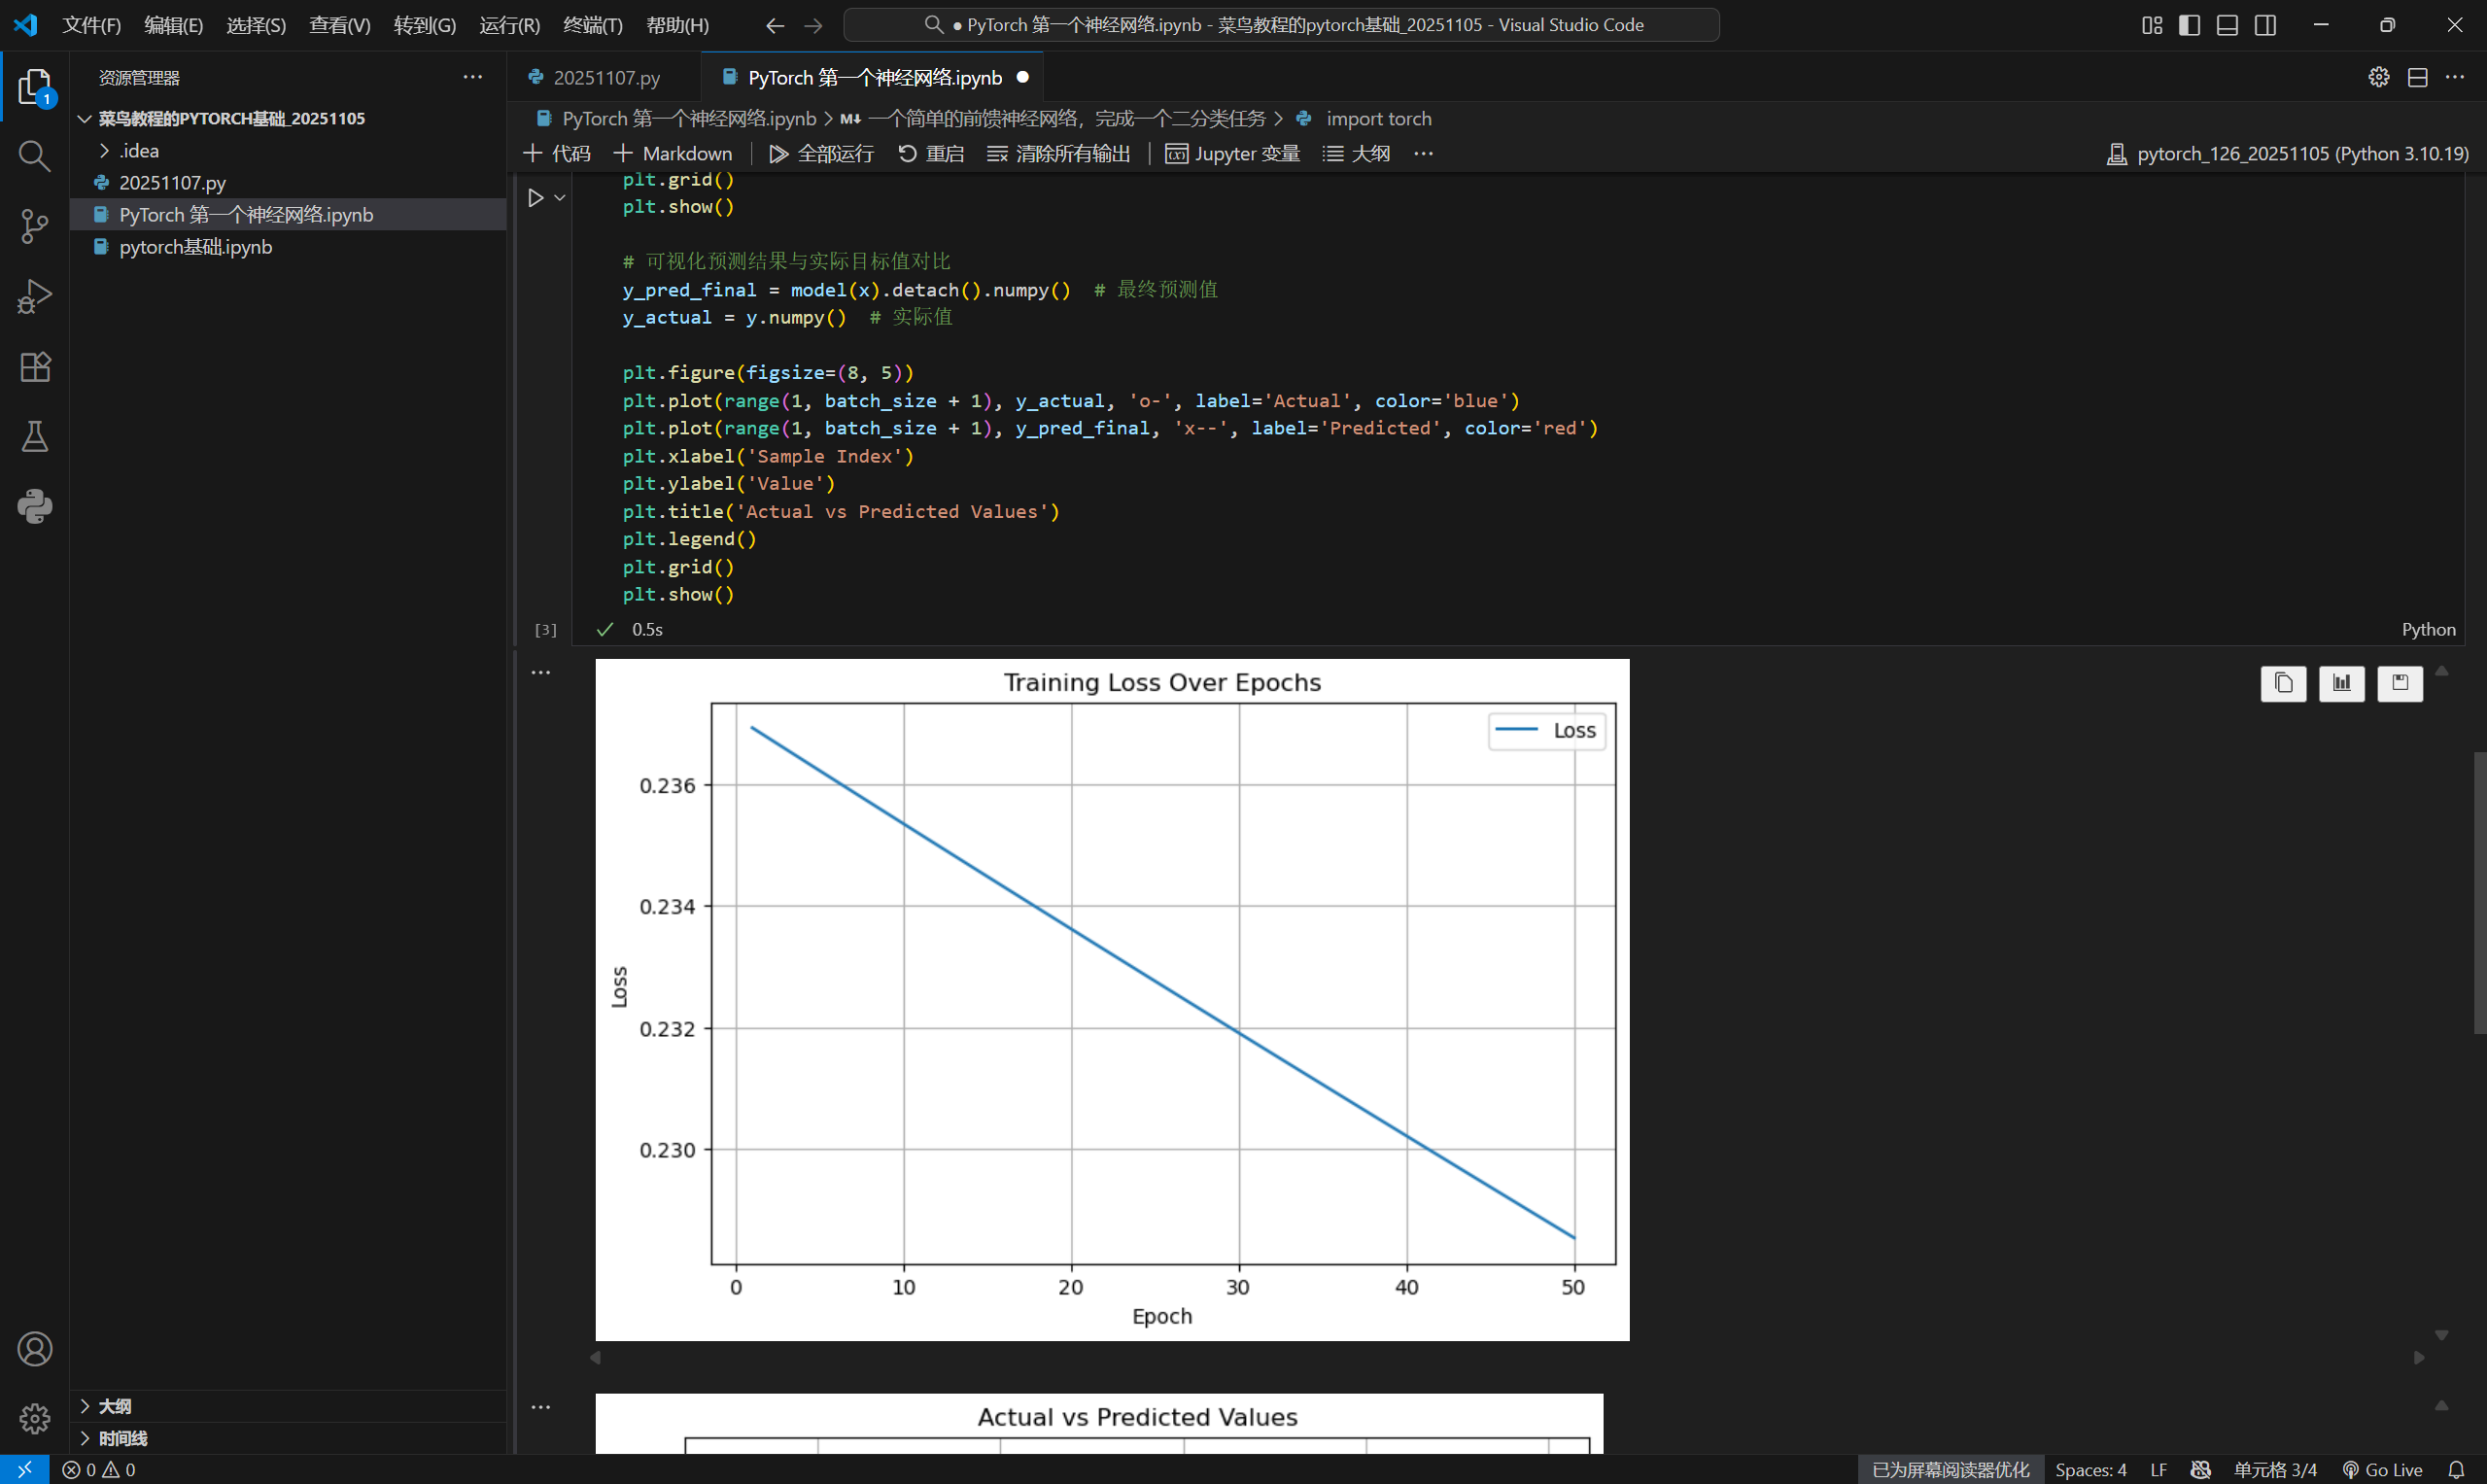Open the run cell options dropdown arrow
The image size is (2487, 1484).
point(560,198)
